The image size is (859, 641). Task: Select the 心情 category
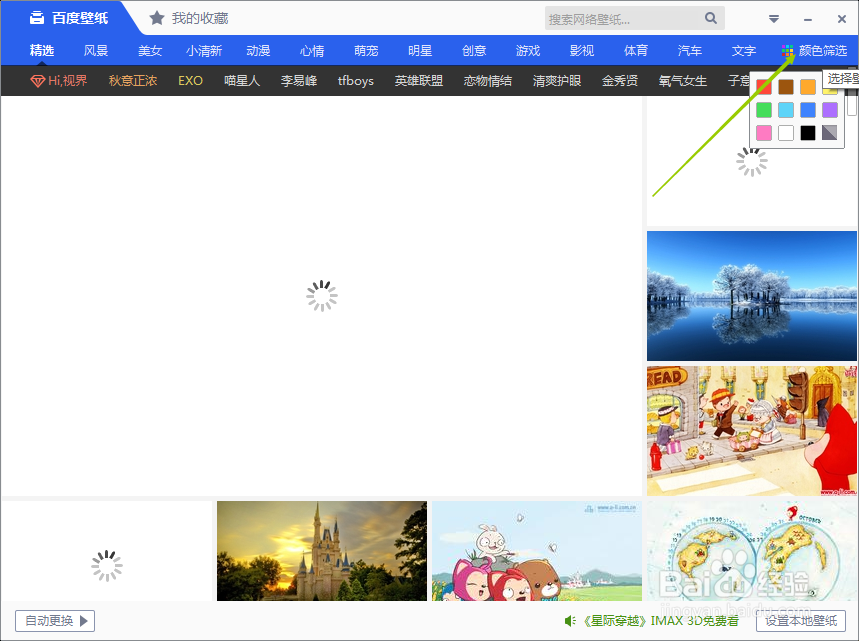[312, 51]
